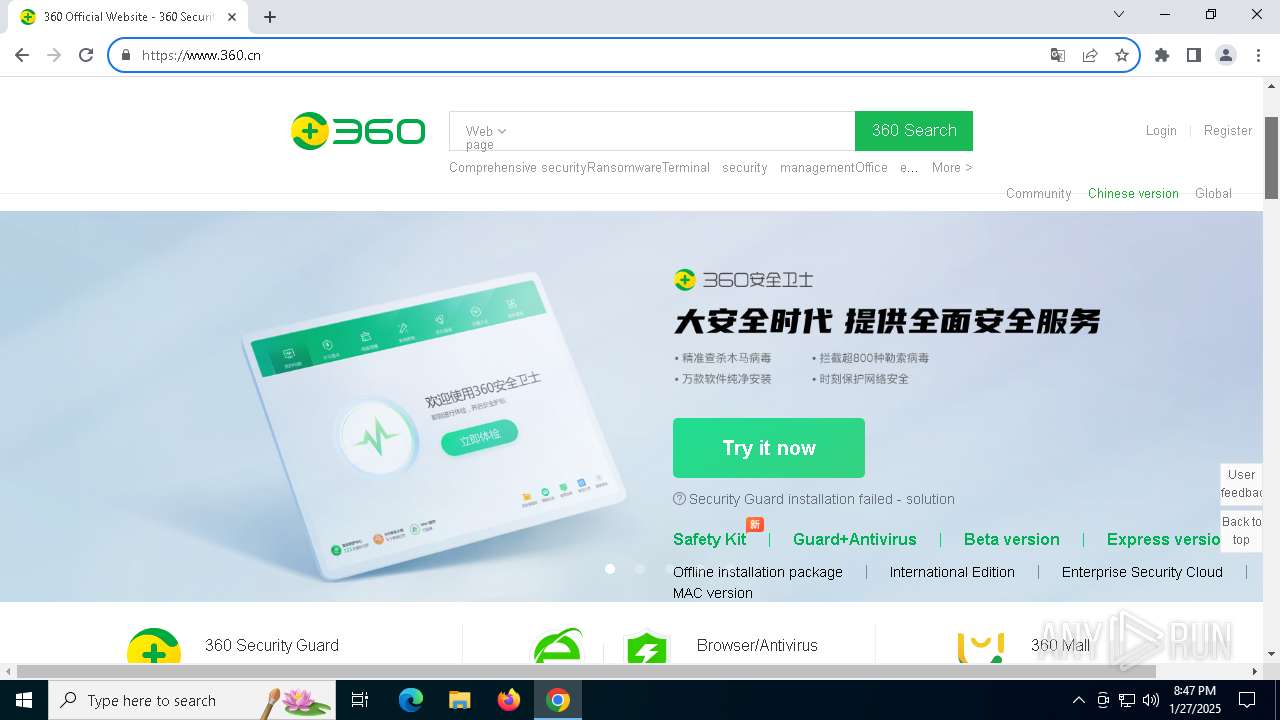The image size is (1280, 720).
Task: Open the Express version link
Action: [x=1163, y=539]
